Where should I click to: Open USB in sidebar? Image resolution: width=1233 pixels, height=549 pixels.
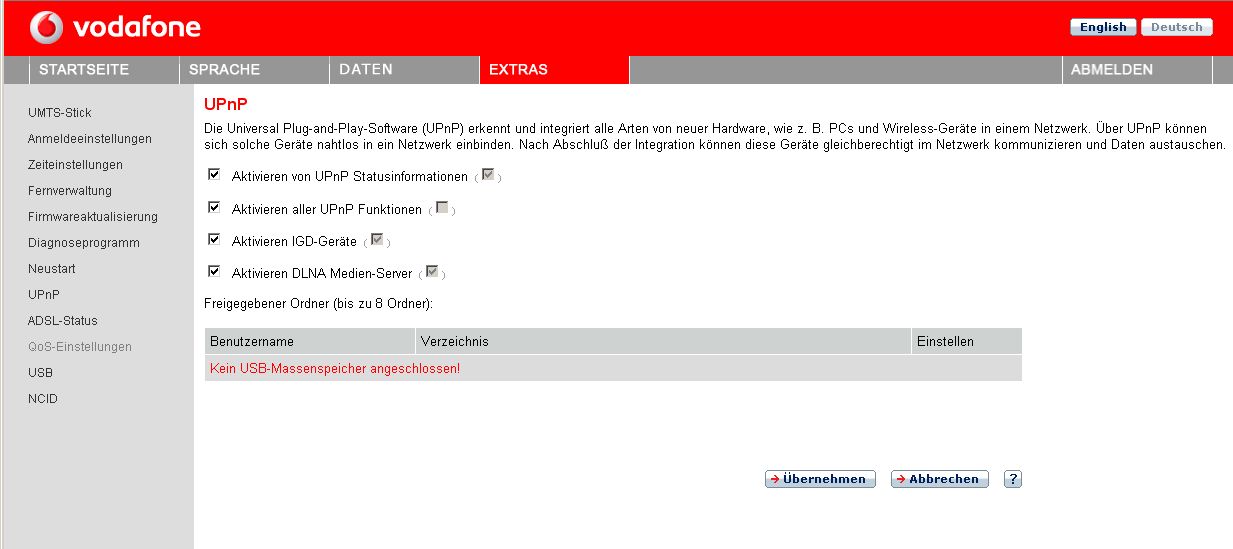pos(41,373)
